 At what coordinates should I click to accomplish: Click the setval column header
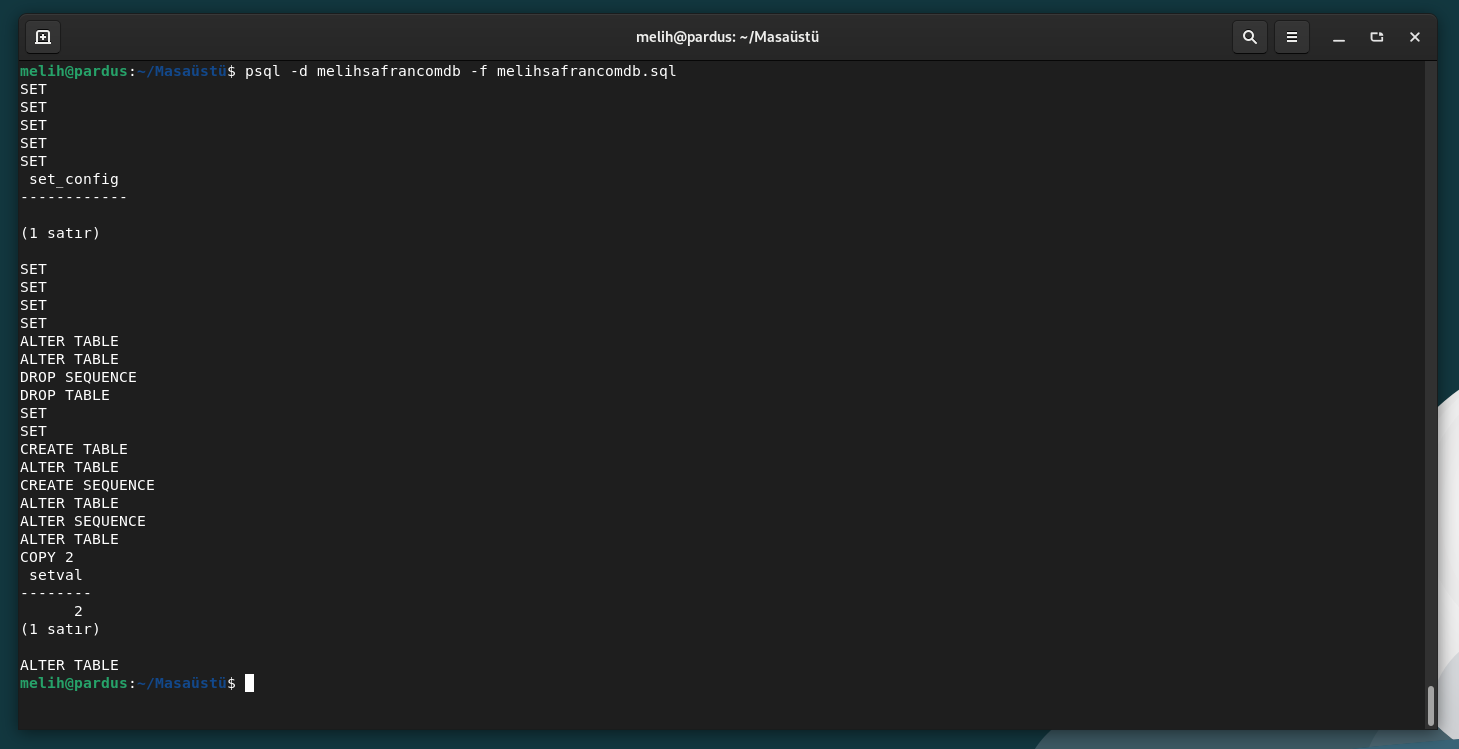(56, 575)
